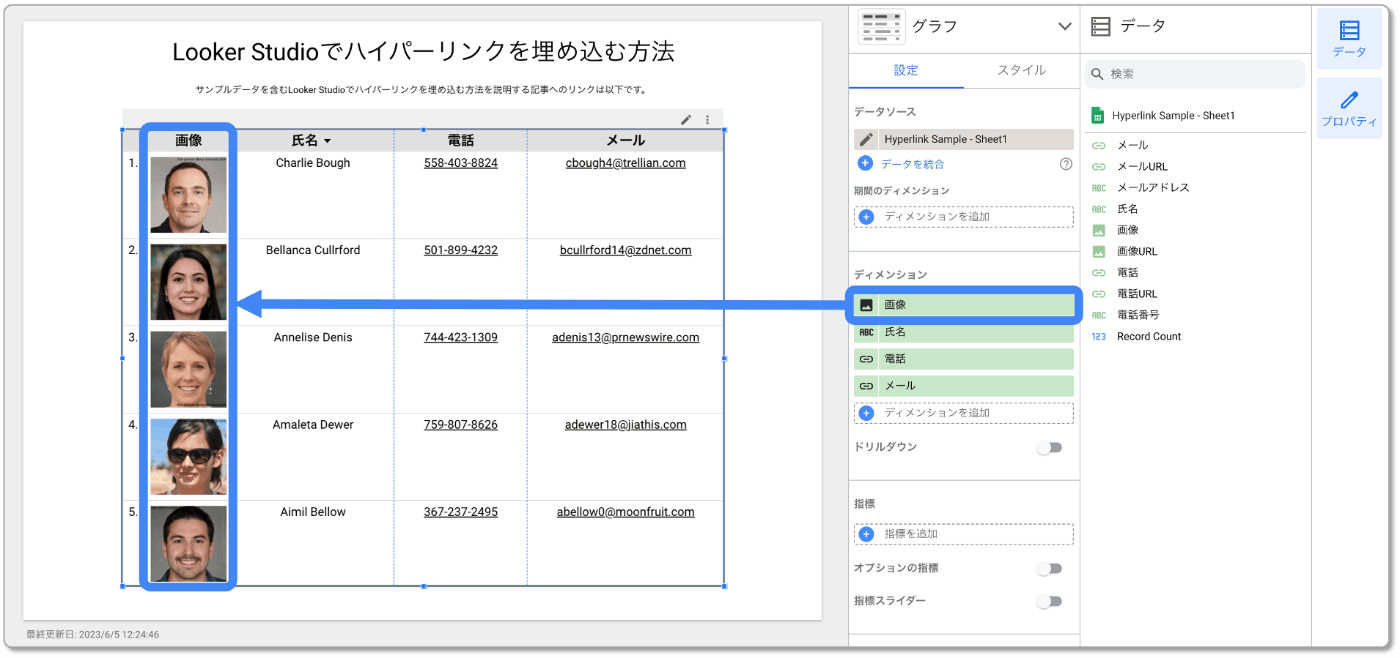This screenshot has width=1400, height=658.
Task: Open help icon beside データを統合
Action: [x=1065, y=164]
